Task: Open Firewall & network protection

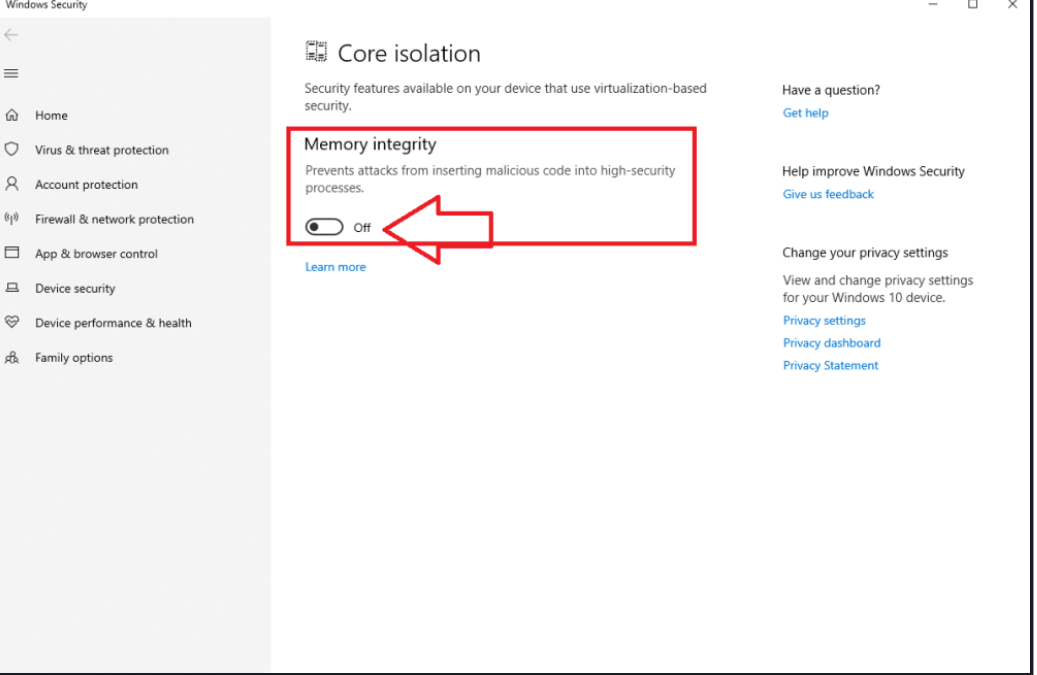Action: [114, 218]
